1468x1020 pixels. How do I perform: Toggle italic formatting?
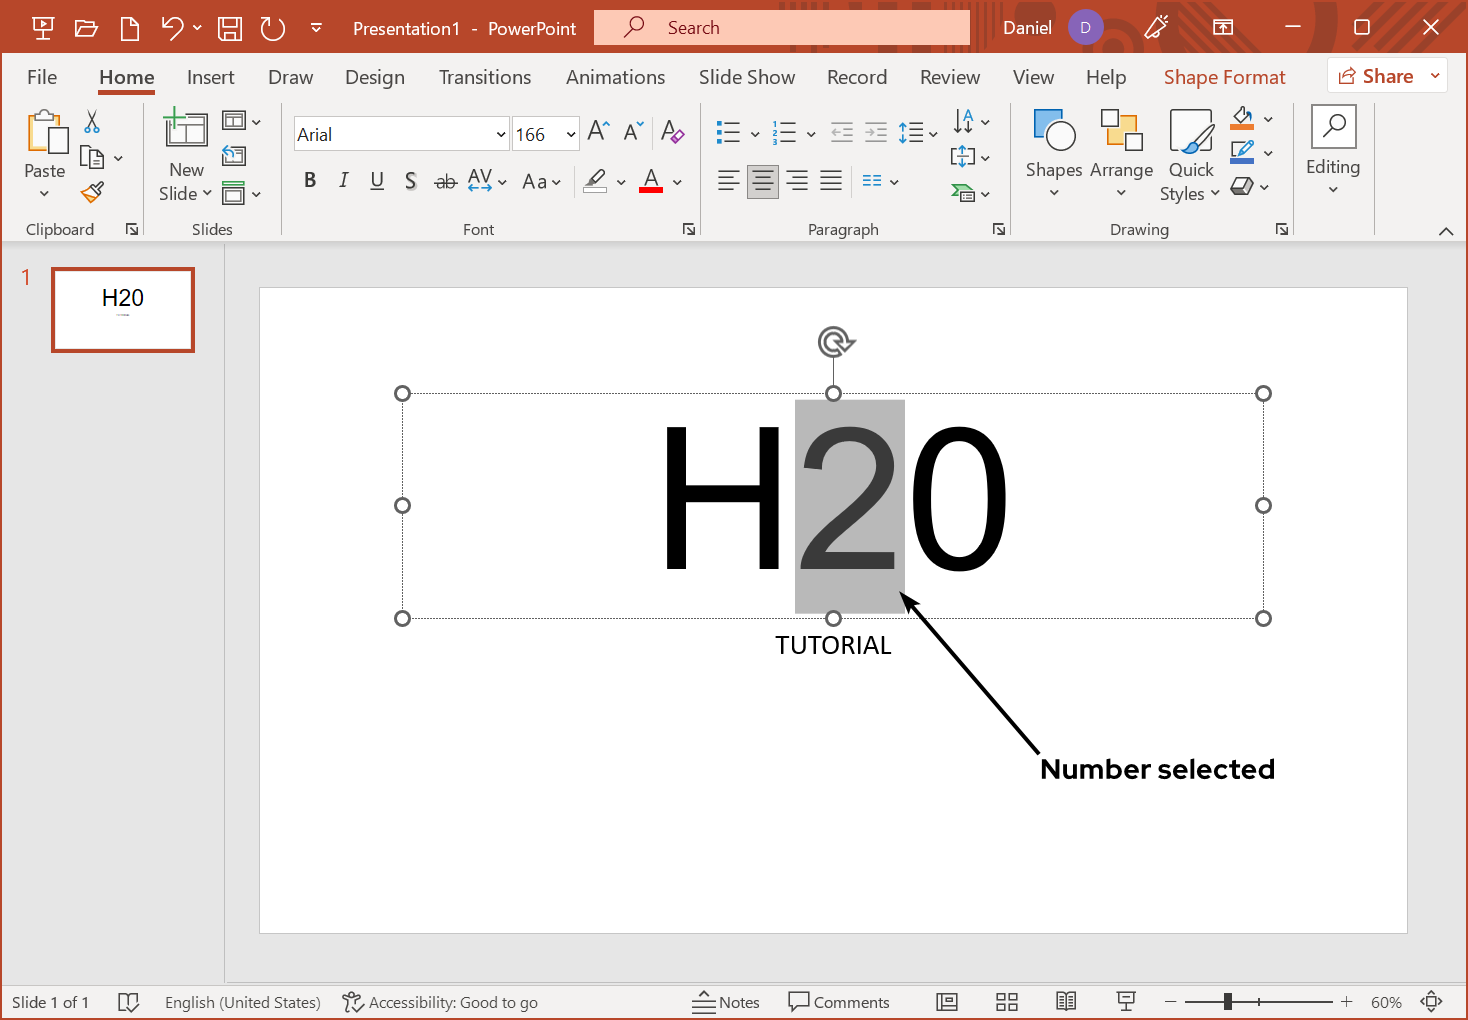click(x=343, y=181)
